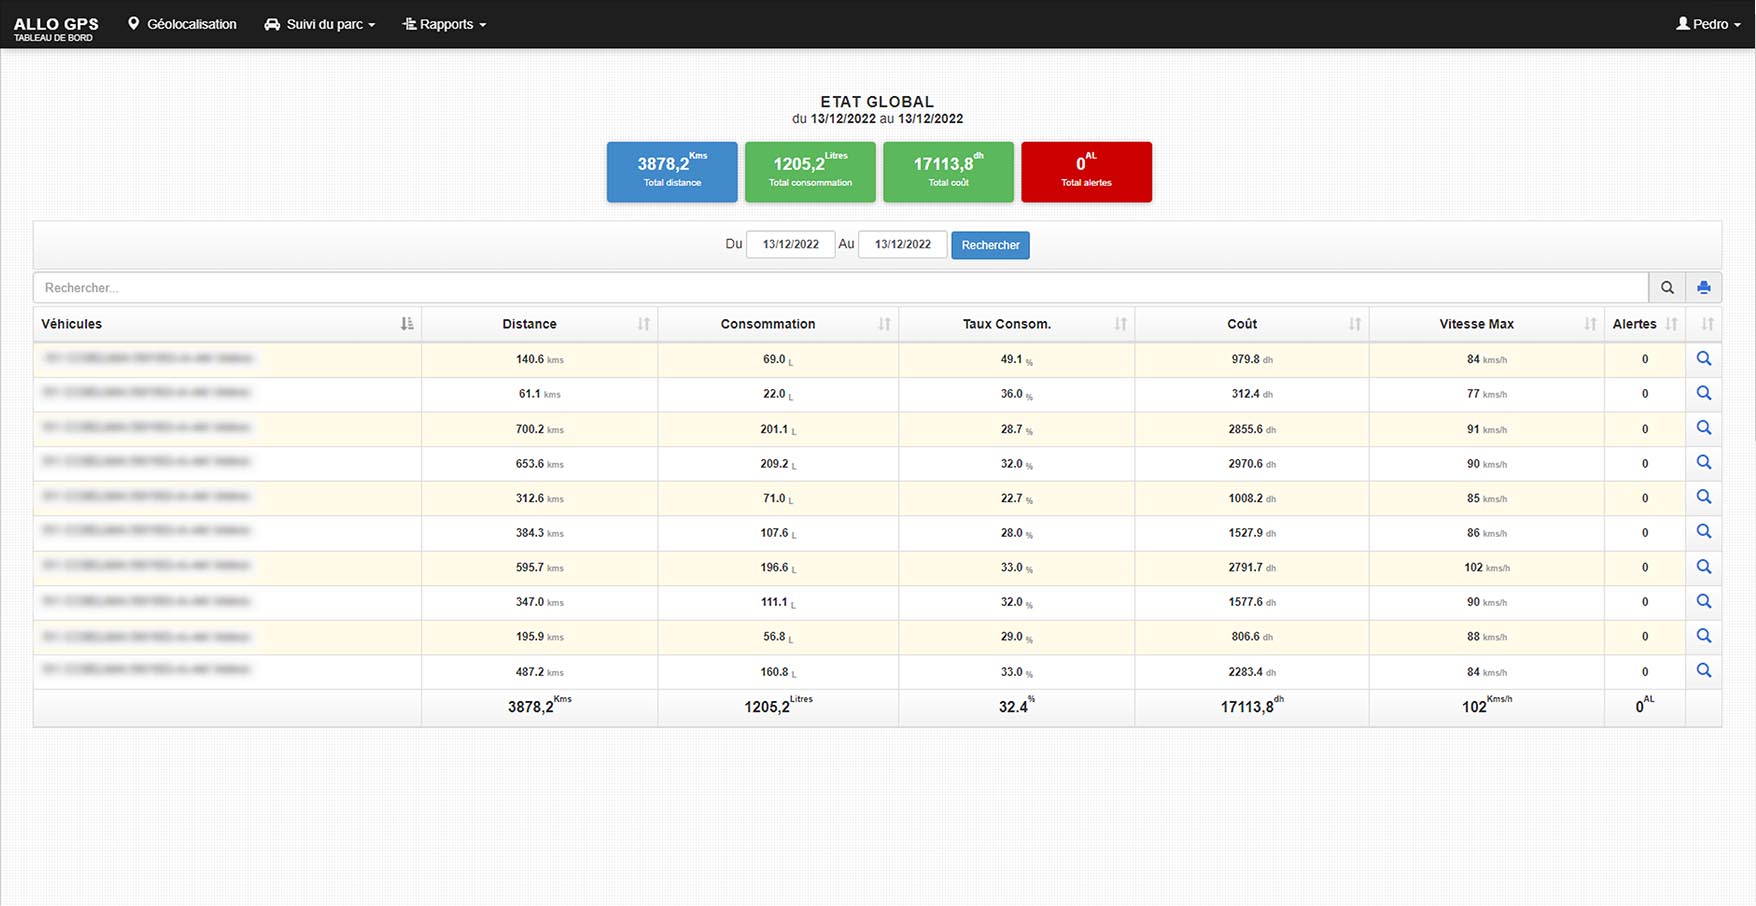Click the Au end date field
Image resolution: width=1756 pixels, height=906 pixels.
pos(902,245)
